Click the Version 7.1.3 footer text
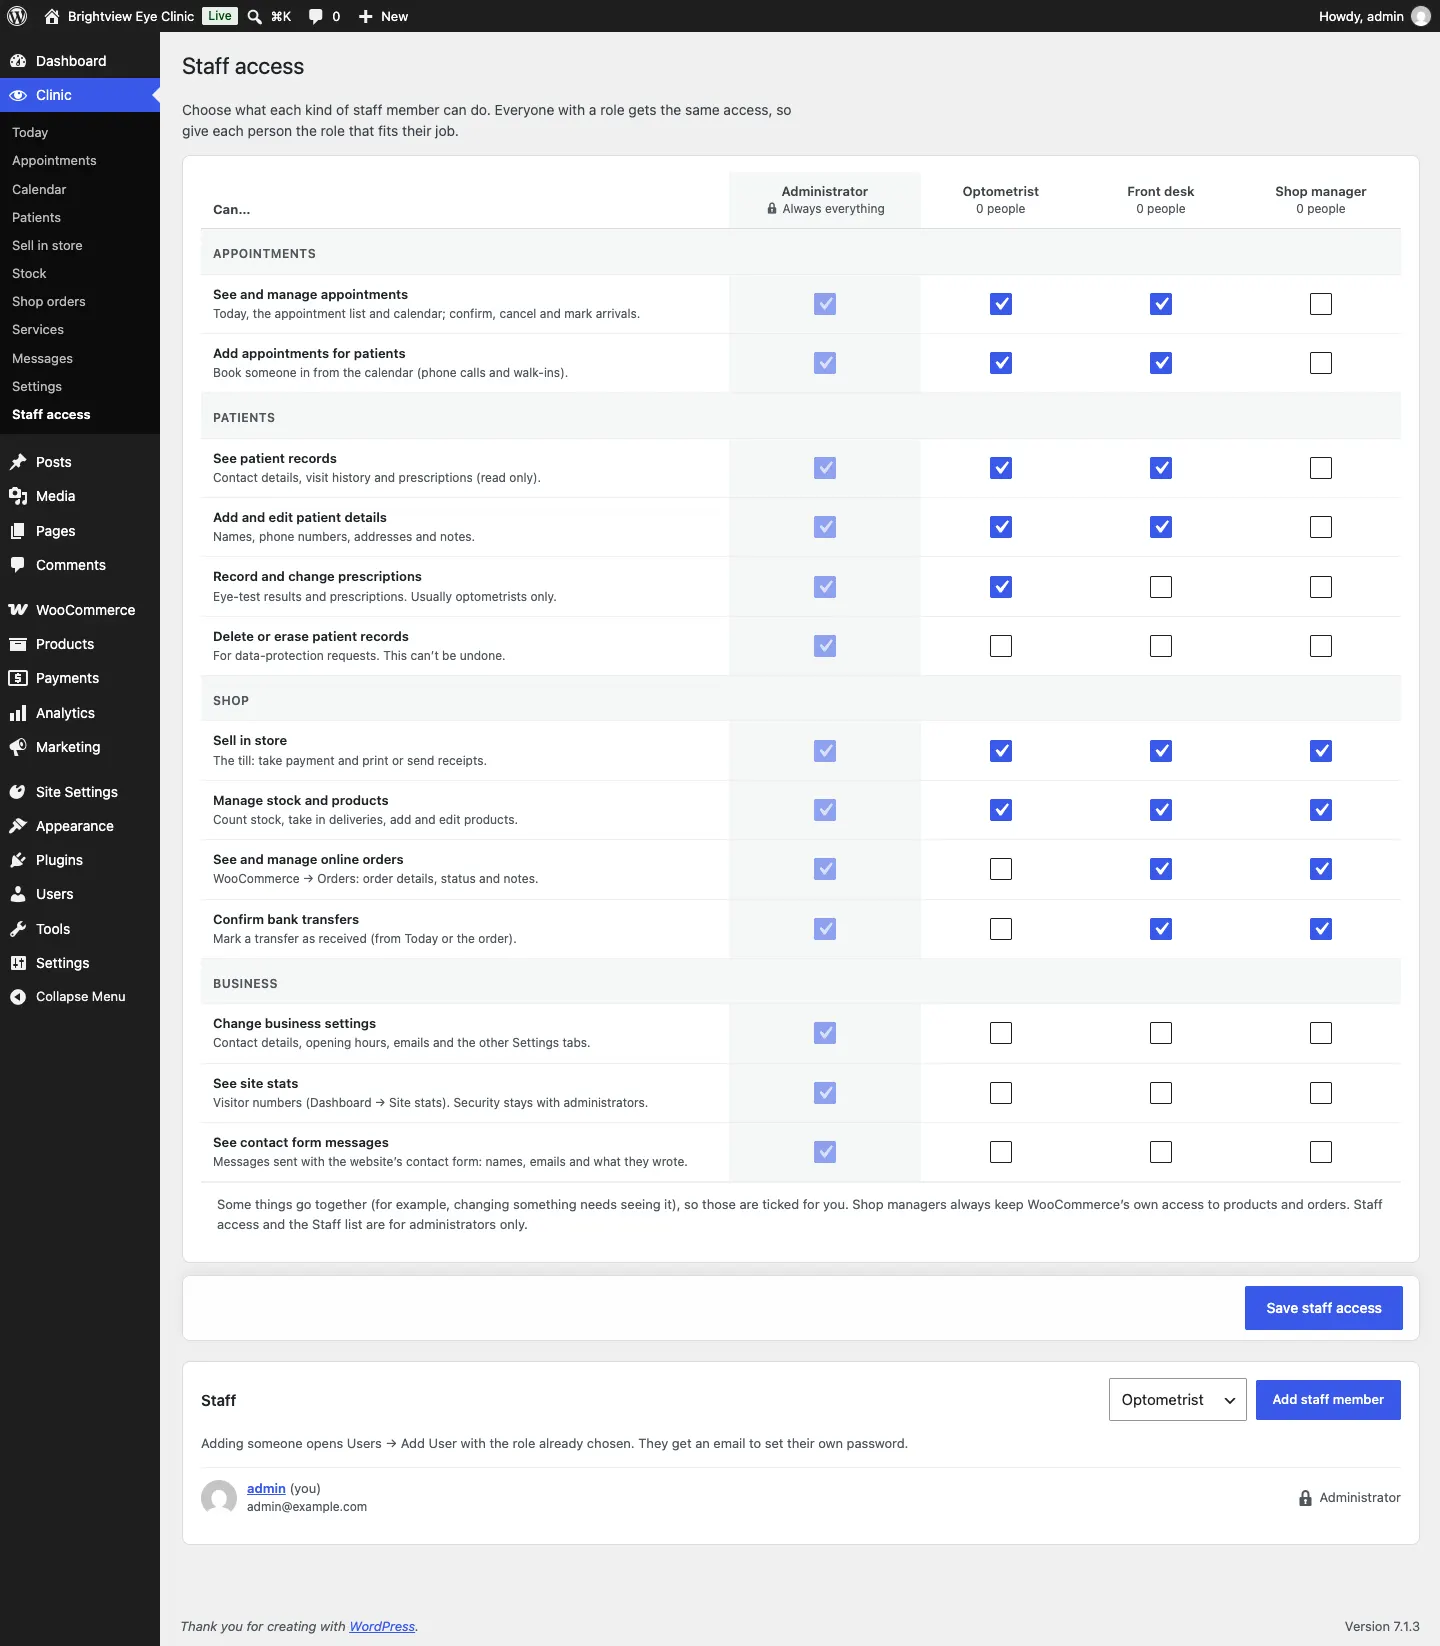This screenshot has width=1440, height=1646. [1382, 1627]
